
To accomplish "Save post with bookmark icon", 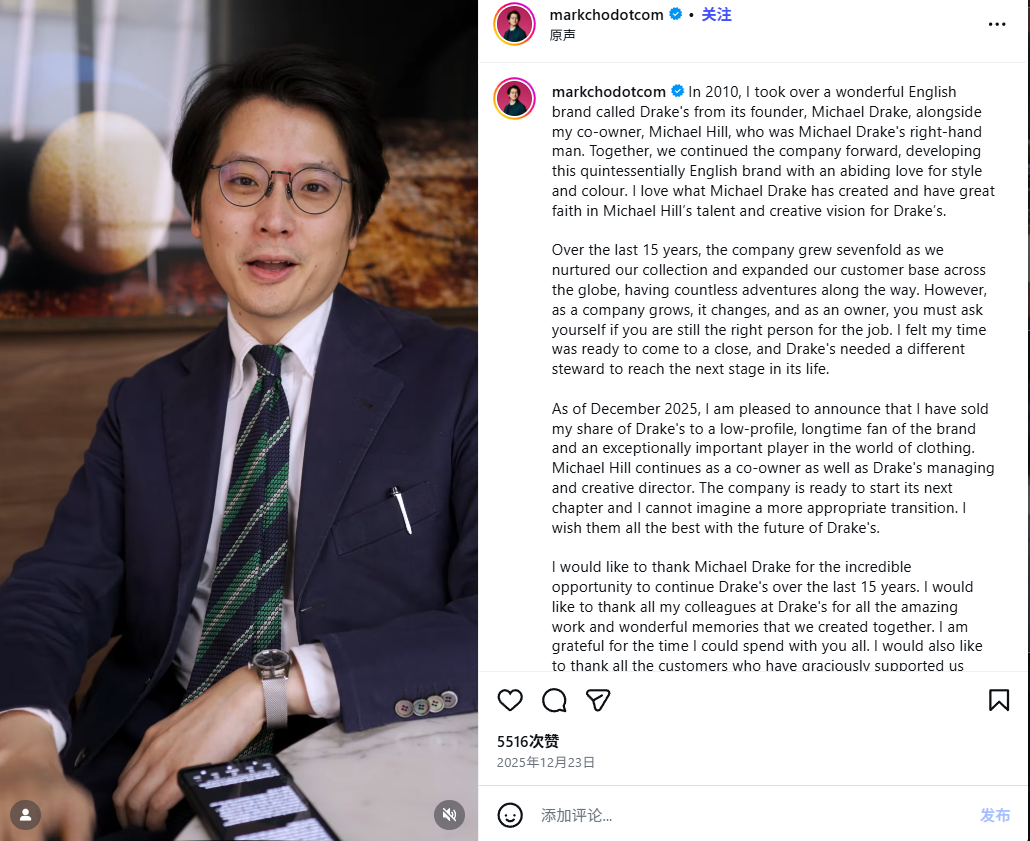I will coord(998,700).
